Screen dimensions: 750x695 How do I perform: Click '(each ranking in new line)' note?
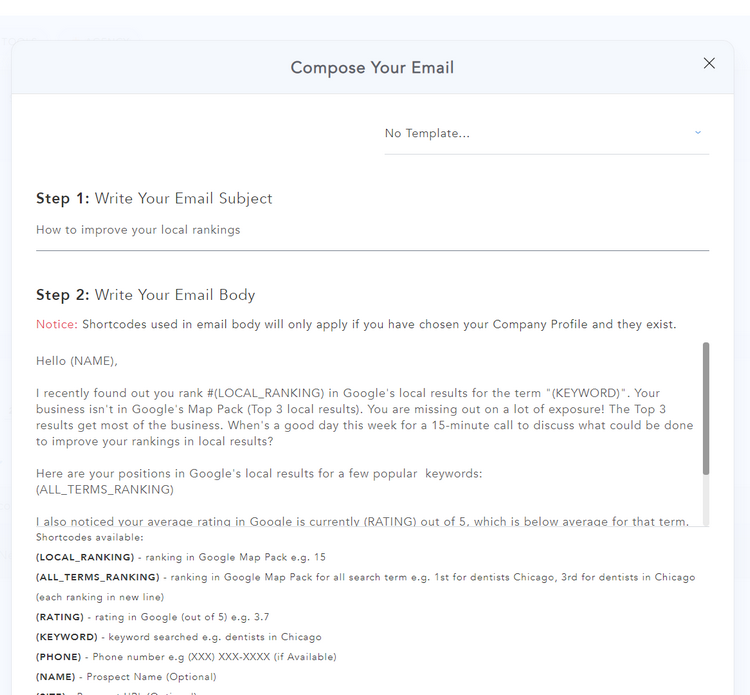(100, 597)
